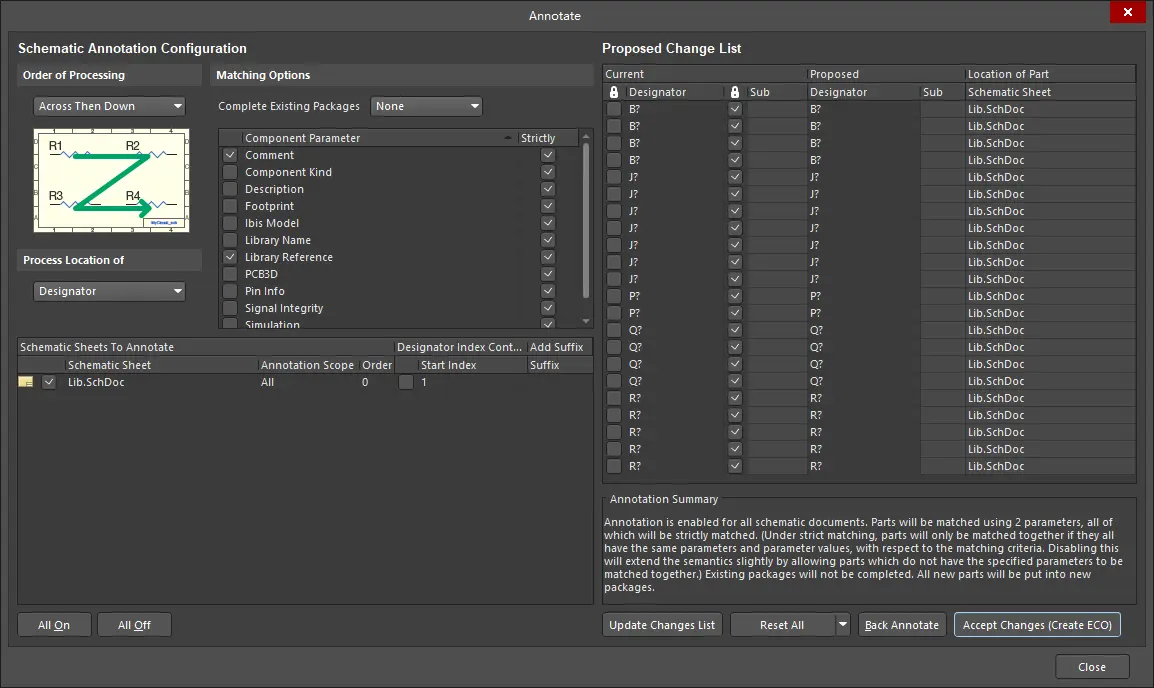Select the Lib.SchDoc sheet name in sheets list
This screenshot has width=1154, height=688.
[96, 382]
